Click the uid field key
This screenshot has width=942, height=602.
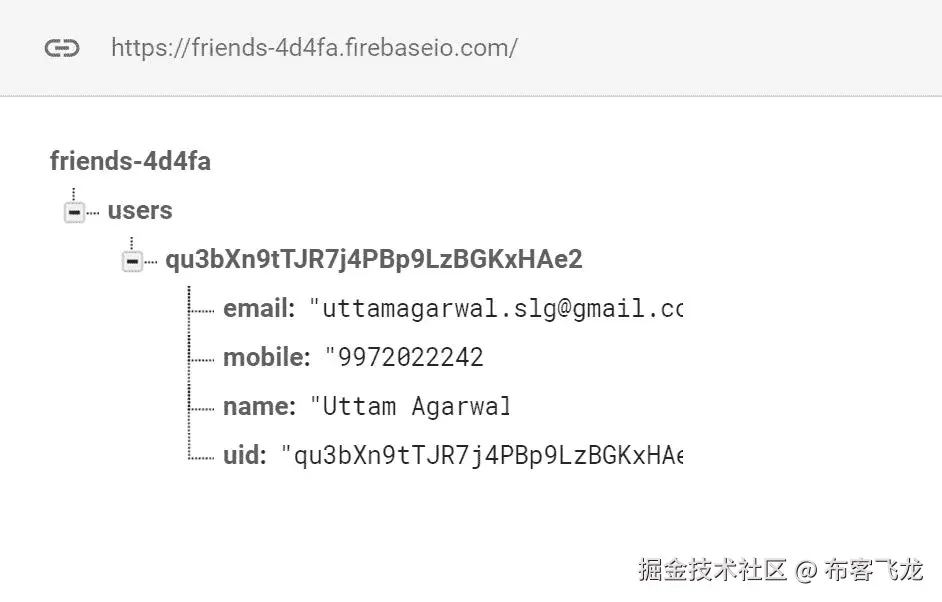pos(245,455)
